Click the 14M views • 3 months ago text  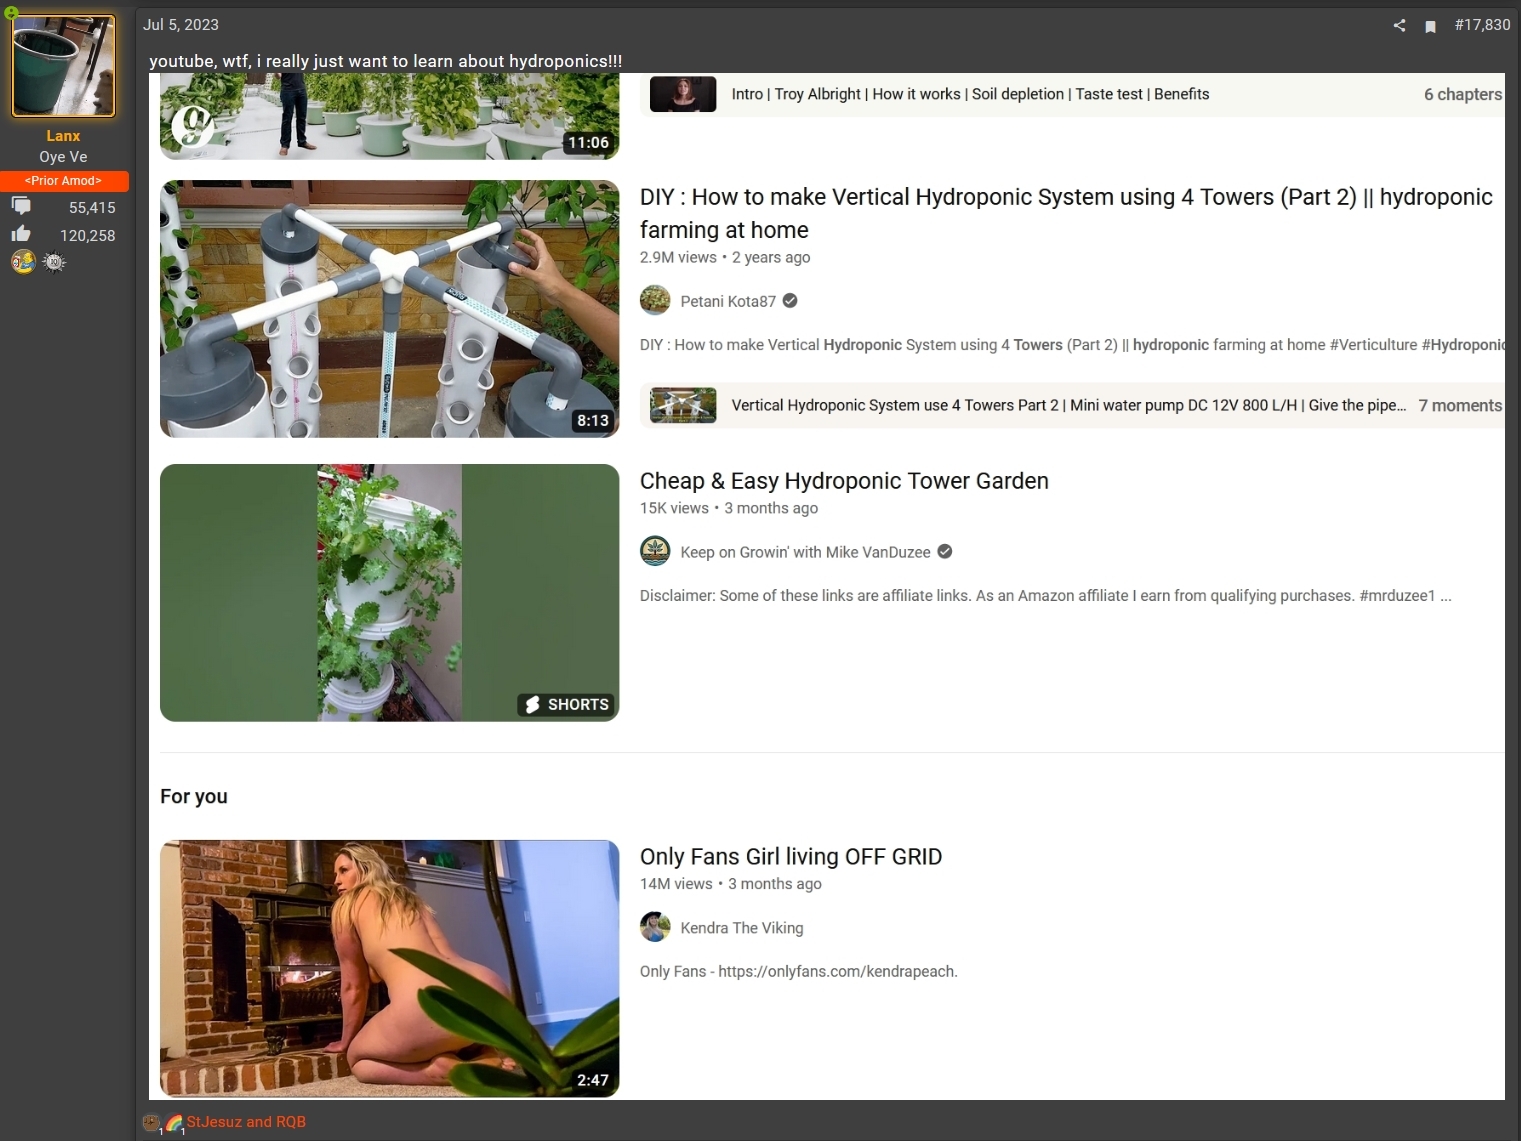pyautogui.click(x=731, y=884)
